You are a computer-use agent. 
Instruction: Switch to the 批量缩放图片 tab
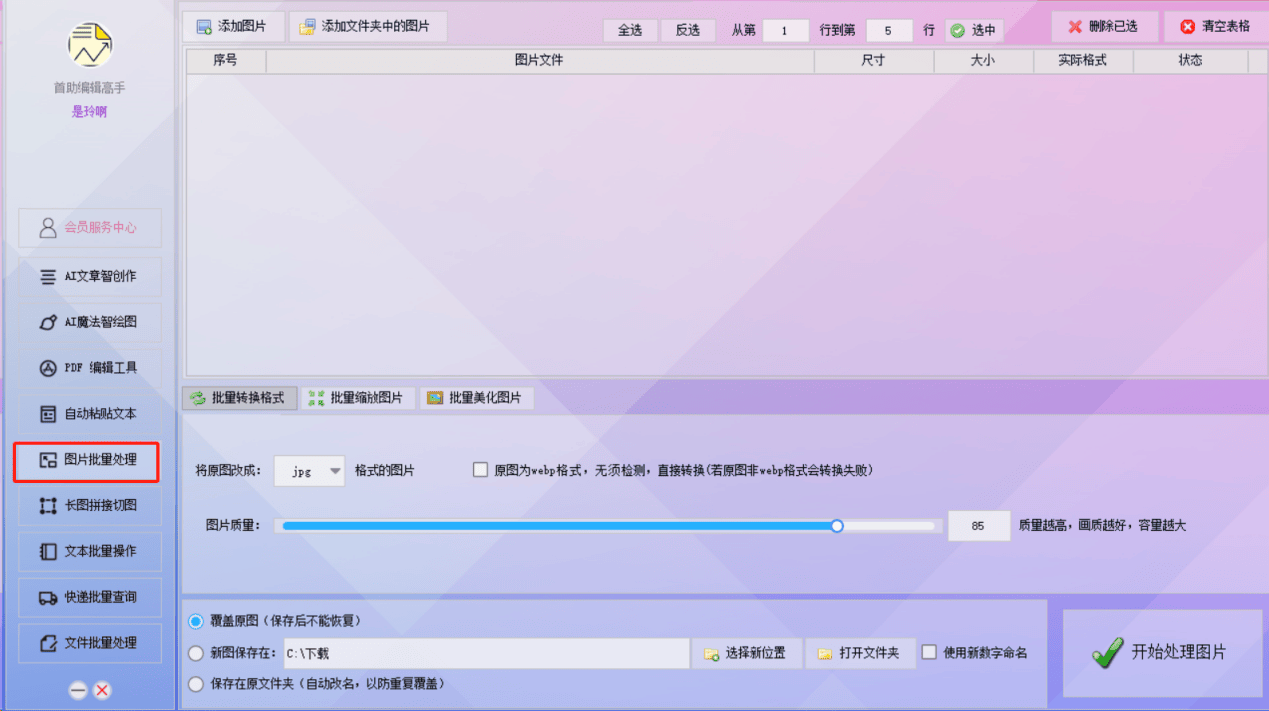tap(357, 397)
